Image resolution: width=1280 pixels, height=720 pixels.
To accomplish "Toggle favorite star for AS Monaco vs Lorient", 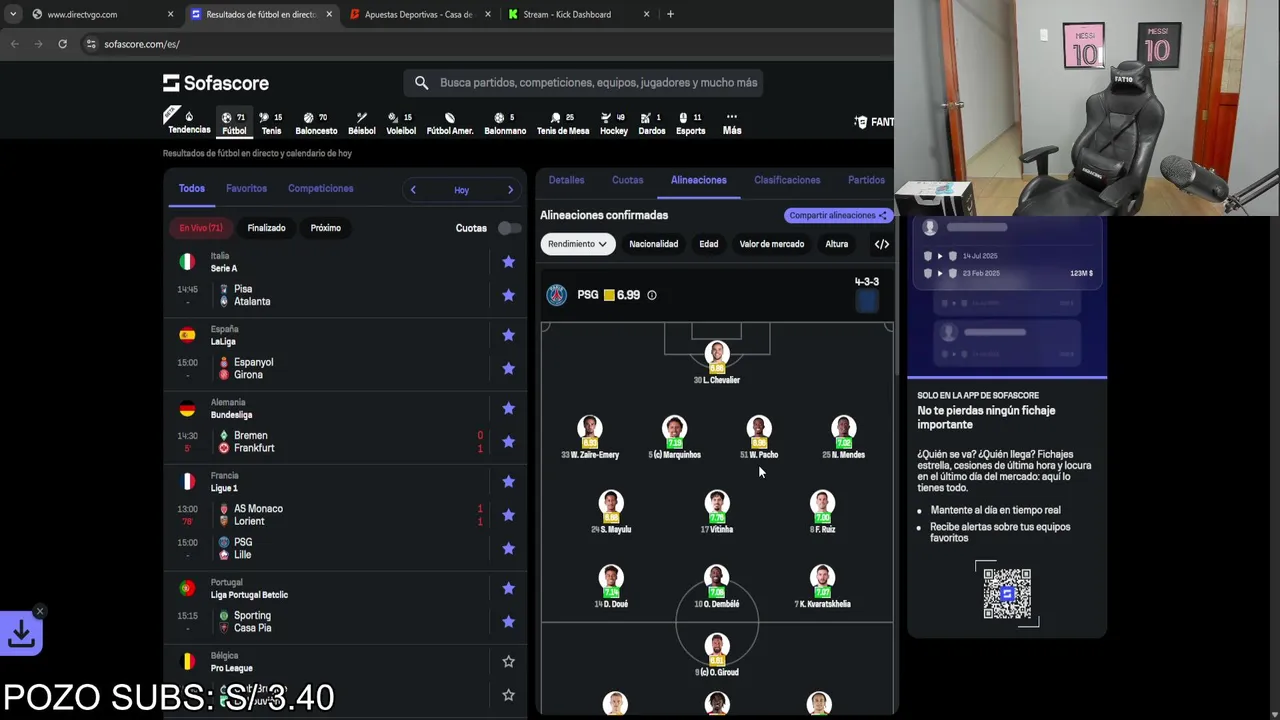I will [x=508, y=515].
